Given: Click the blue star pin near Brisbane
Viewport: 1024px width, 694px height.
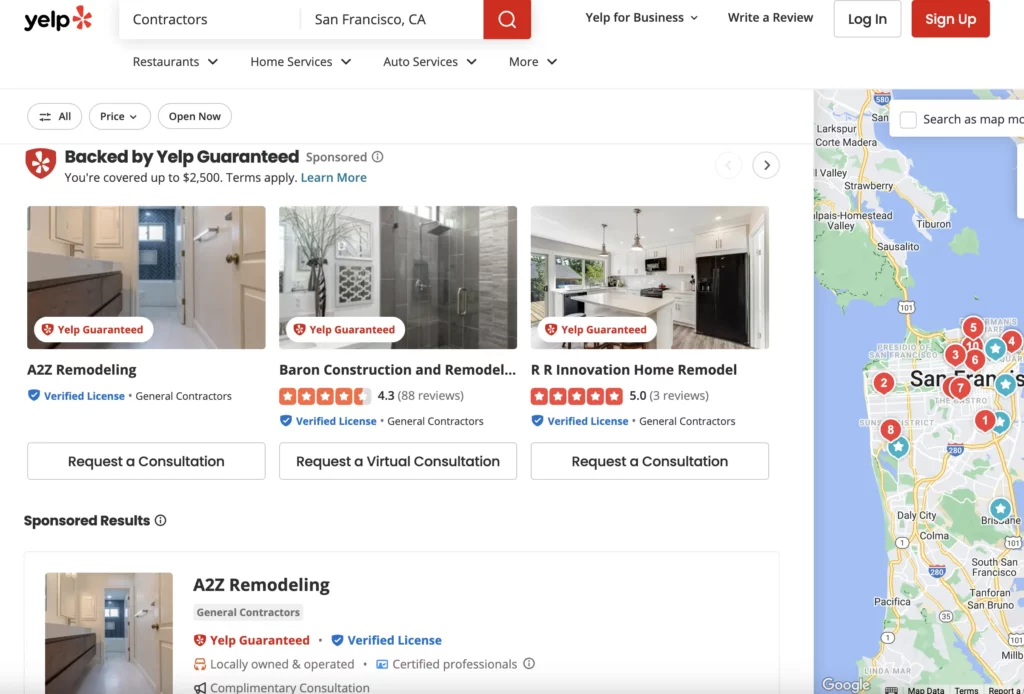Looking at the screenshot, I should tap(1000, 509).
